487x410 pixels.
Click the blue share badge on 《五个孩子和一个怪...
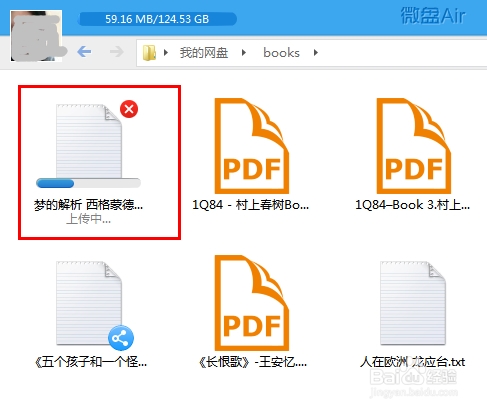[x=121, y=338]
